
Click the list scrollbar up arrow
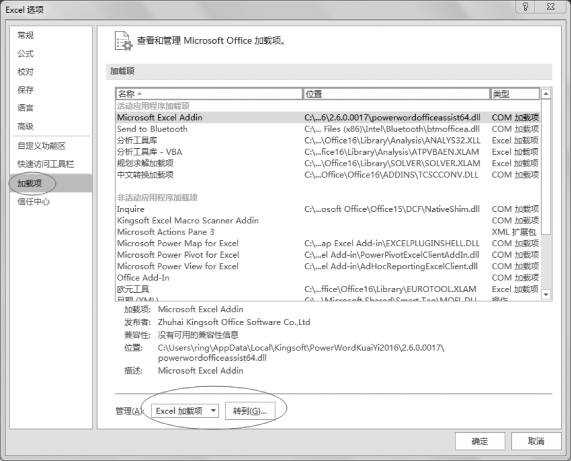546,94
